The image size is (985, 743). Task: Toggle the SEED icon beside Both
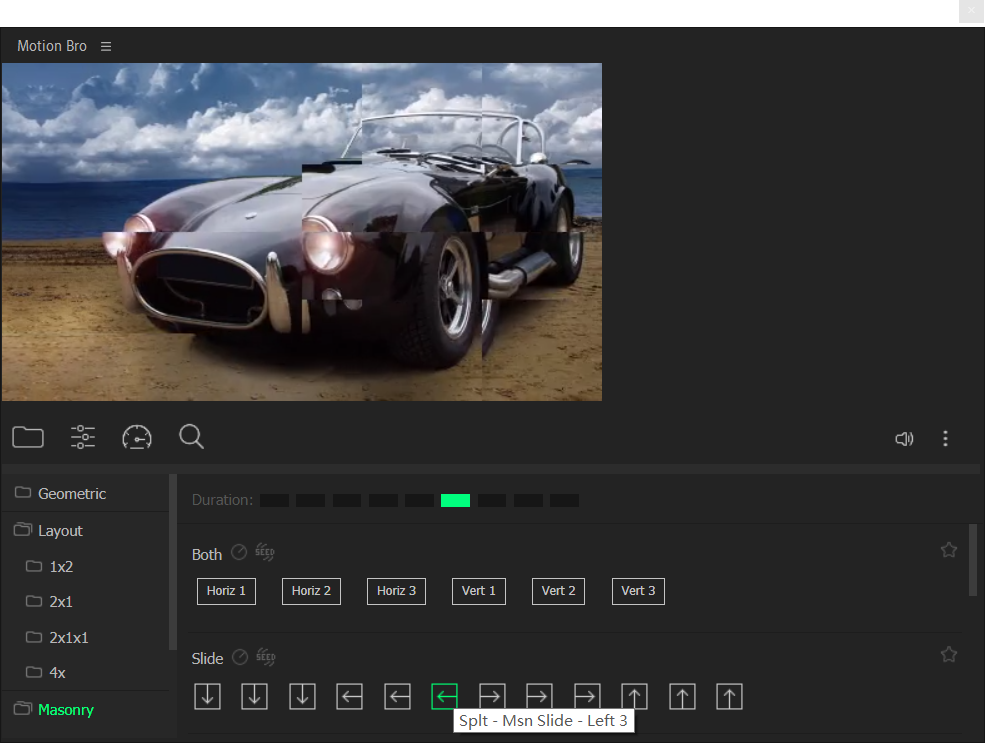[264, 553]
